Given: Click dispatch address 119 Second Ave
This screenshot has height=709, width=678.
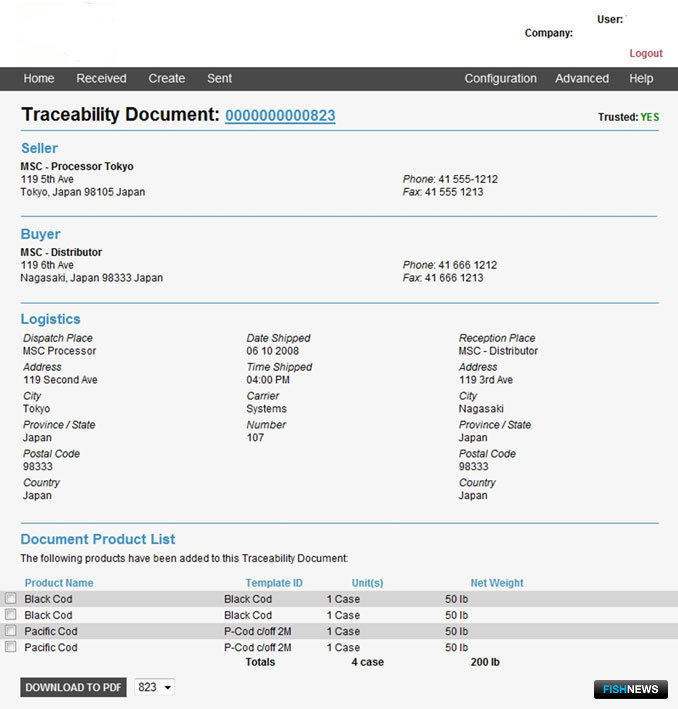Looking at the screenshot, I should [60, 380].
